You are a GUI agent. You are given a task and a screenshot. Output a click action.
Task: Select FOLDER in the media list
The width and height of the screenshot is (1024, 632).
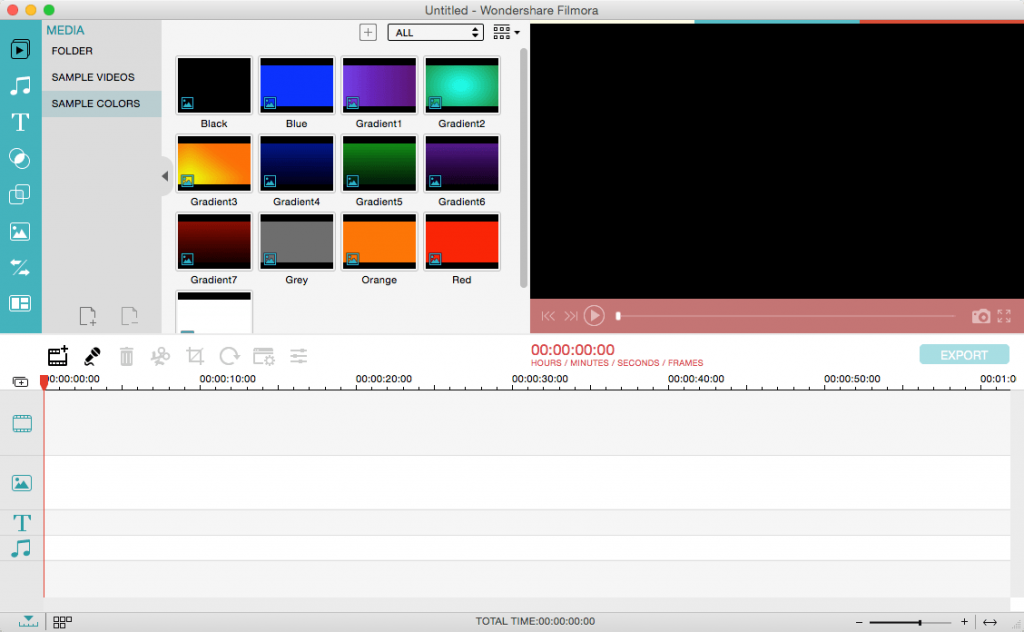coord(72,51)
